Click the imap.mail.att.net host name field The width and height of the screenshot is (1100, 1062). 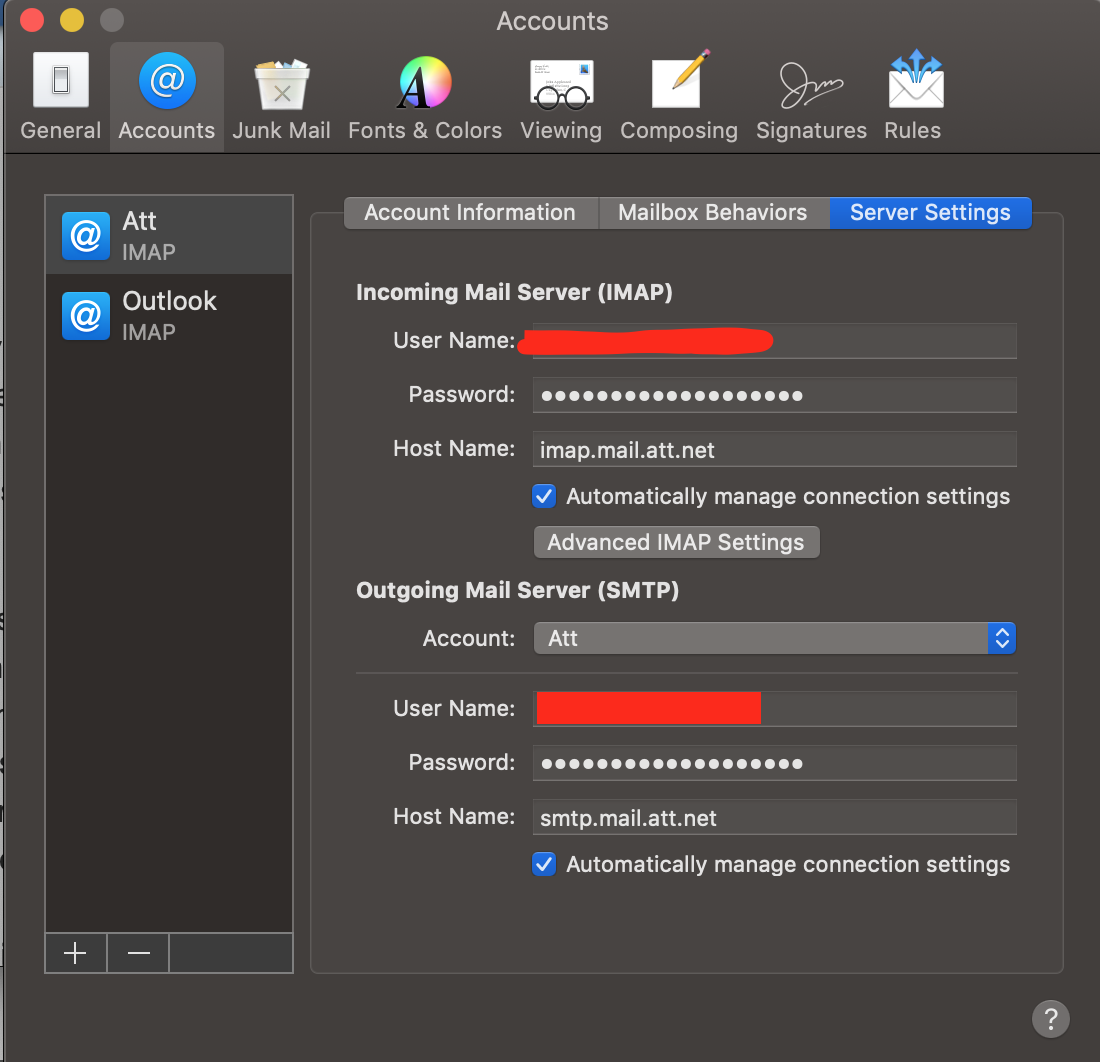(774, 449)
